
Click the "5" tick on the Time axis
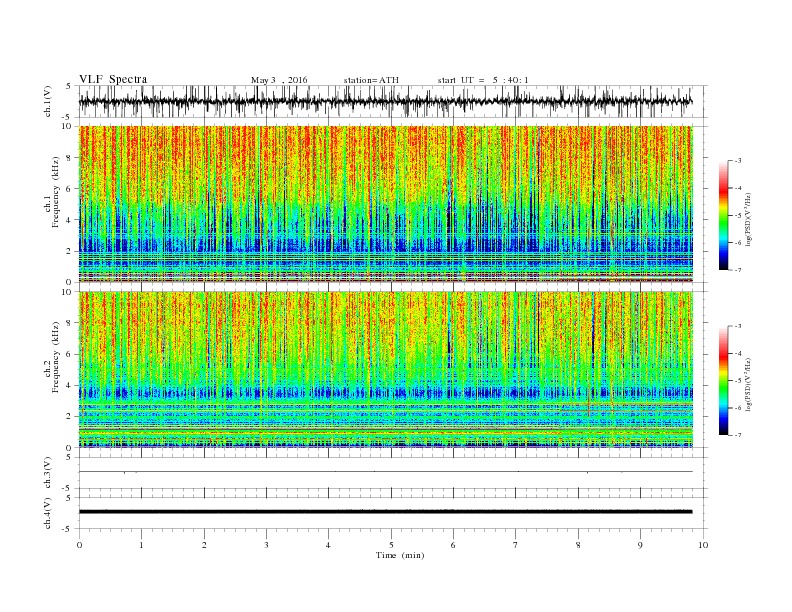pyautogui.click(x=391, y=545)
